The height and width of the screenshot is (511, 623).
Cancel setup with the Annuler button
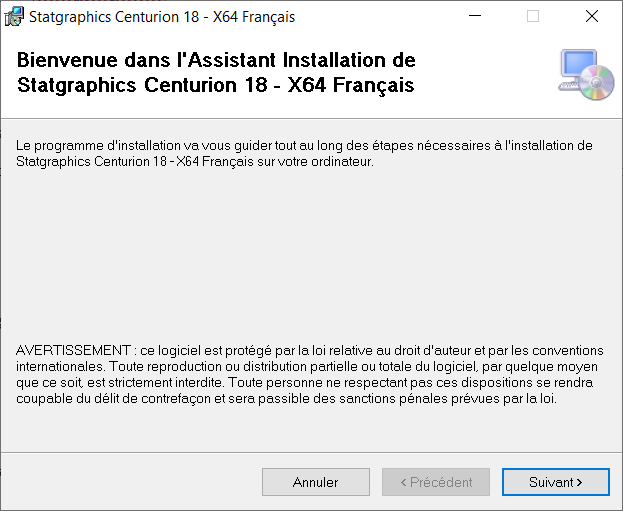coord(315,482)
